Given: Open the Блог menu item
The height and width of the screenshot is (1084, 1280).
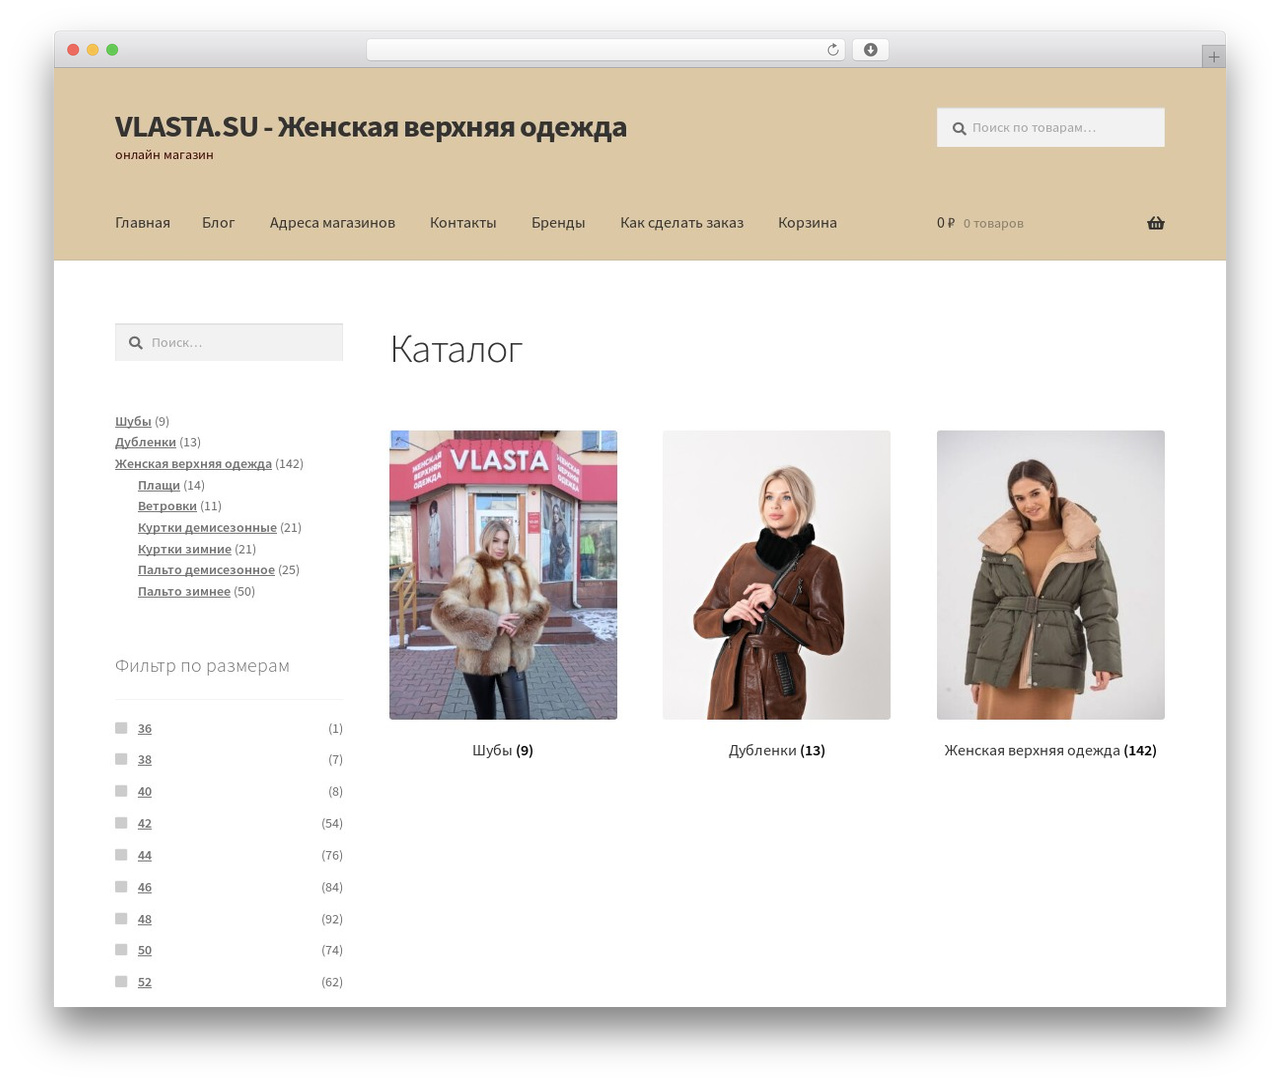Looking at the screenshot, I should [218, 223].
